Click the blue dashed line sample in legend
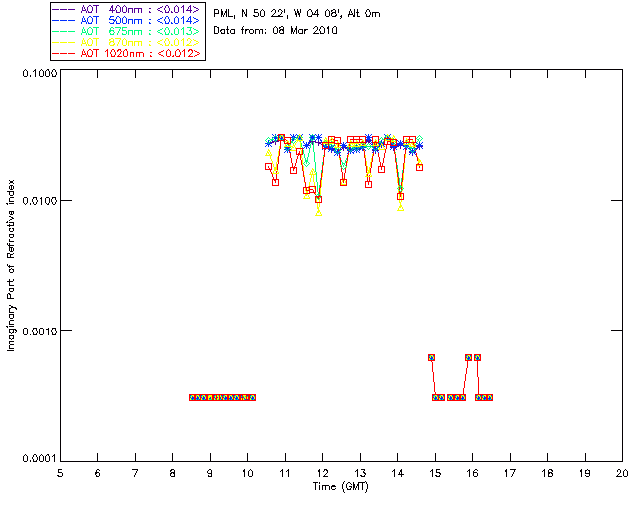Viewport: 640px width, 512px height. click(x=64, y=20)
